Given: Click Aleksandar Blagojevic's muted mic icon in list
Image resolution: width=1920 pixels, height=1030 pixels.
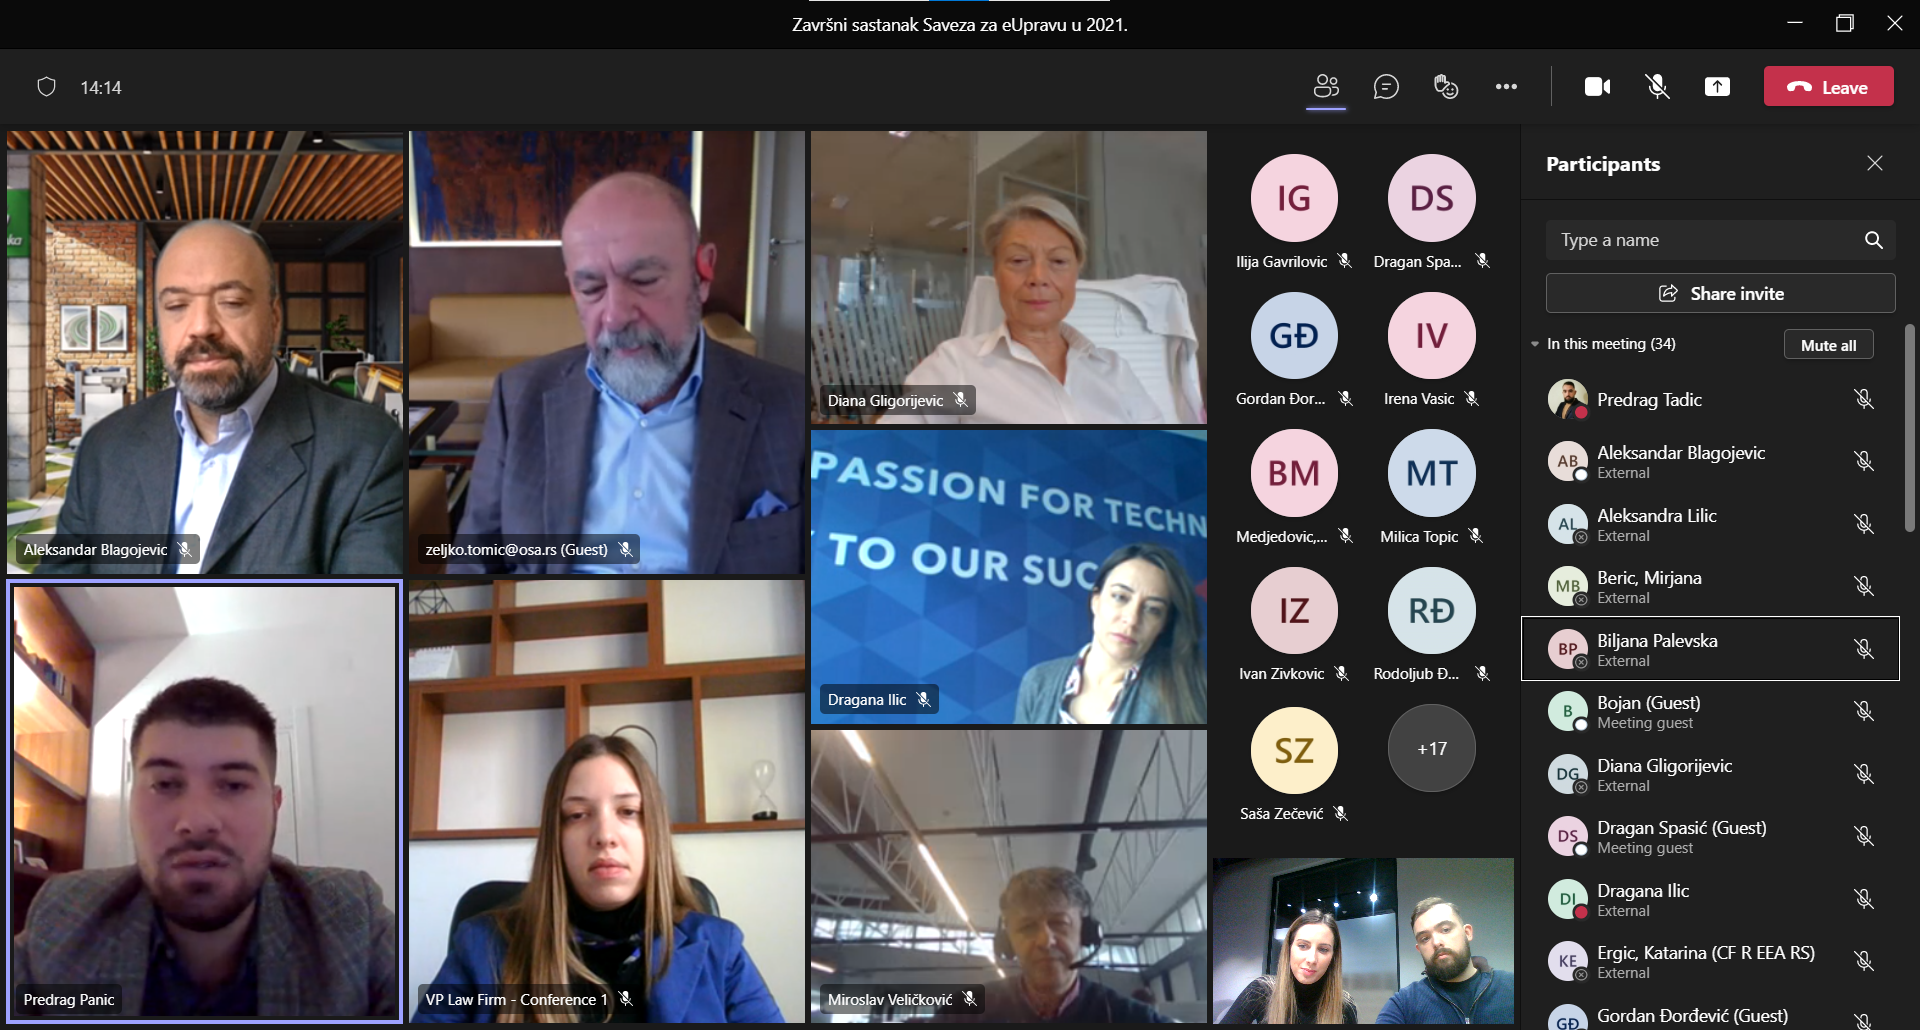Looking at the screenshot, I should tap(1864, 461).
